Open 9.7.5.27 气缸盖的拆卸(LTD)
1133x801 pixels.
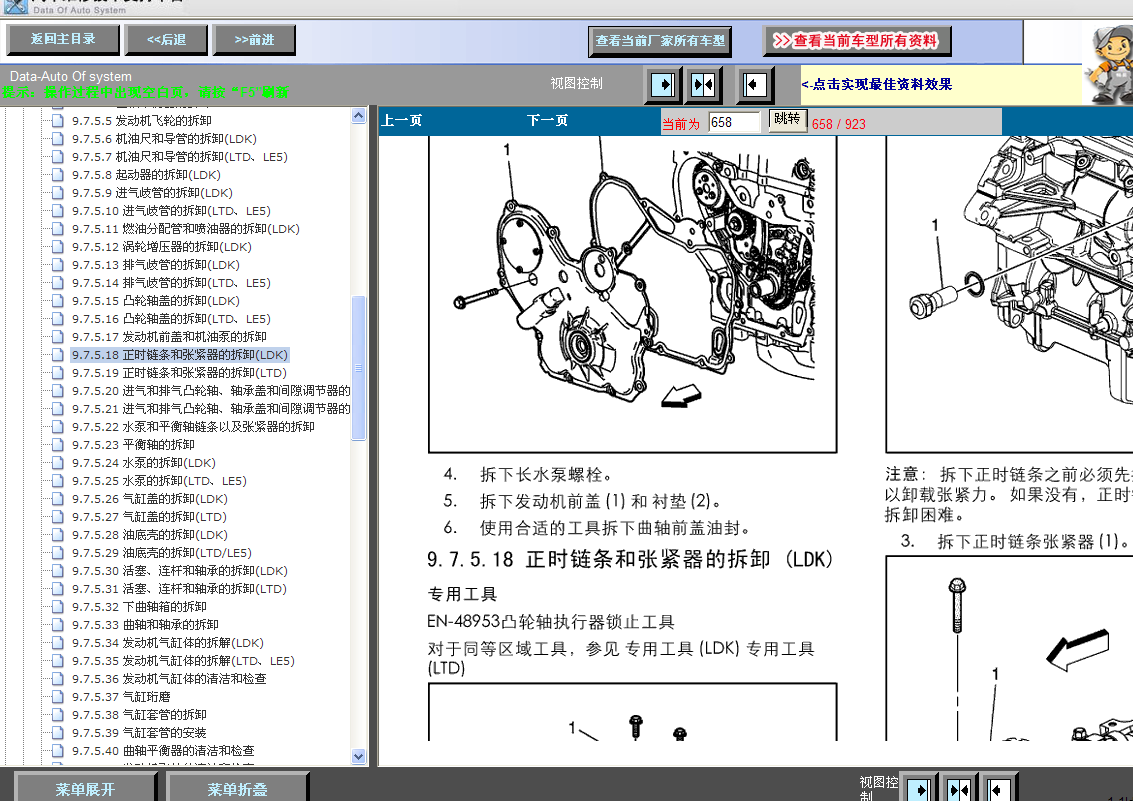(149, 517)
